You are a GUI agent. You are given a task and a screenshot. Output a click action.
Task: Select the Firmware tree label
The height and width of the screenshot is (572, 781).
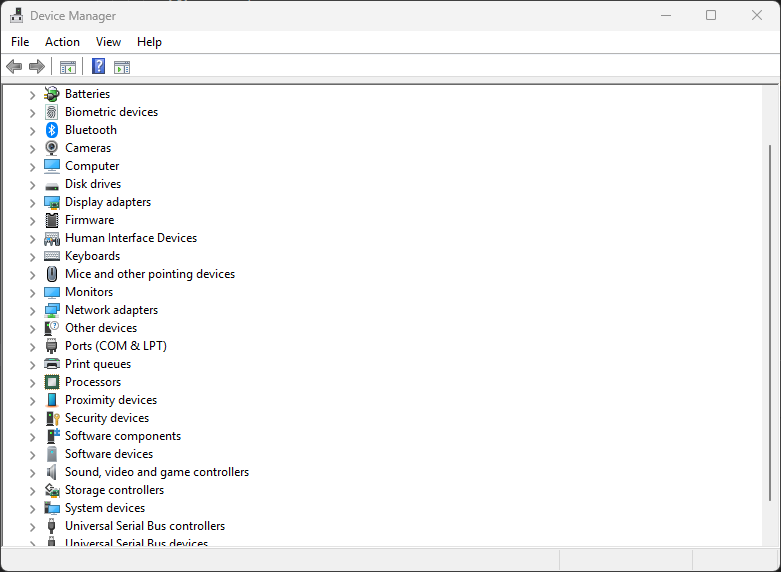point(90,220)
